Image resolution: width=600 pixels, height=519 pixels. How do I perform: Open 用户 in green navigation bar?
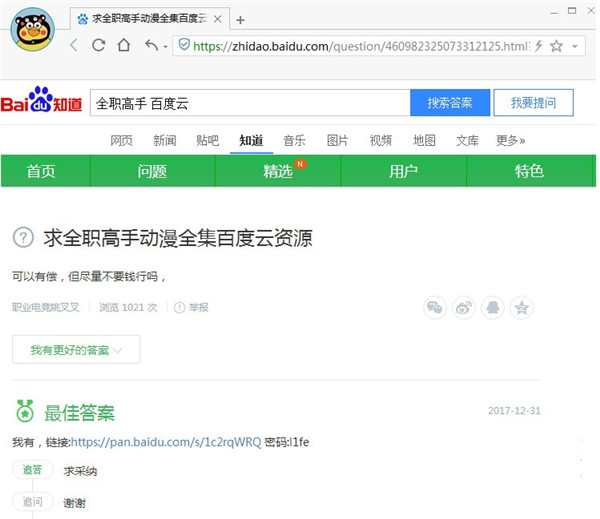pyautogui.click(x=404, y=171)
